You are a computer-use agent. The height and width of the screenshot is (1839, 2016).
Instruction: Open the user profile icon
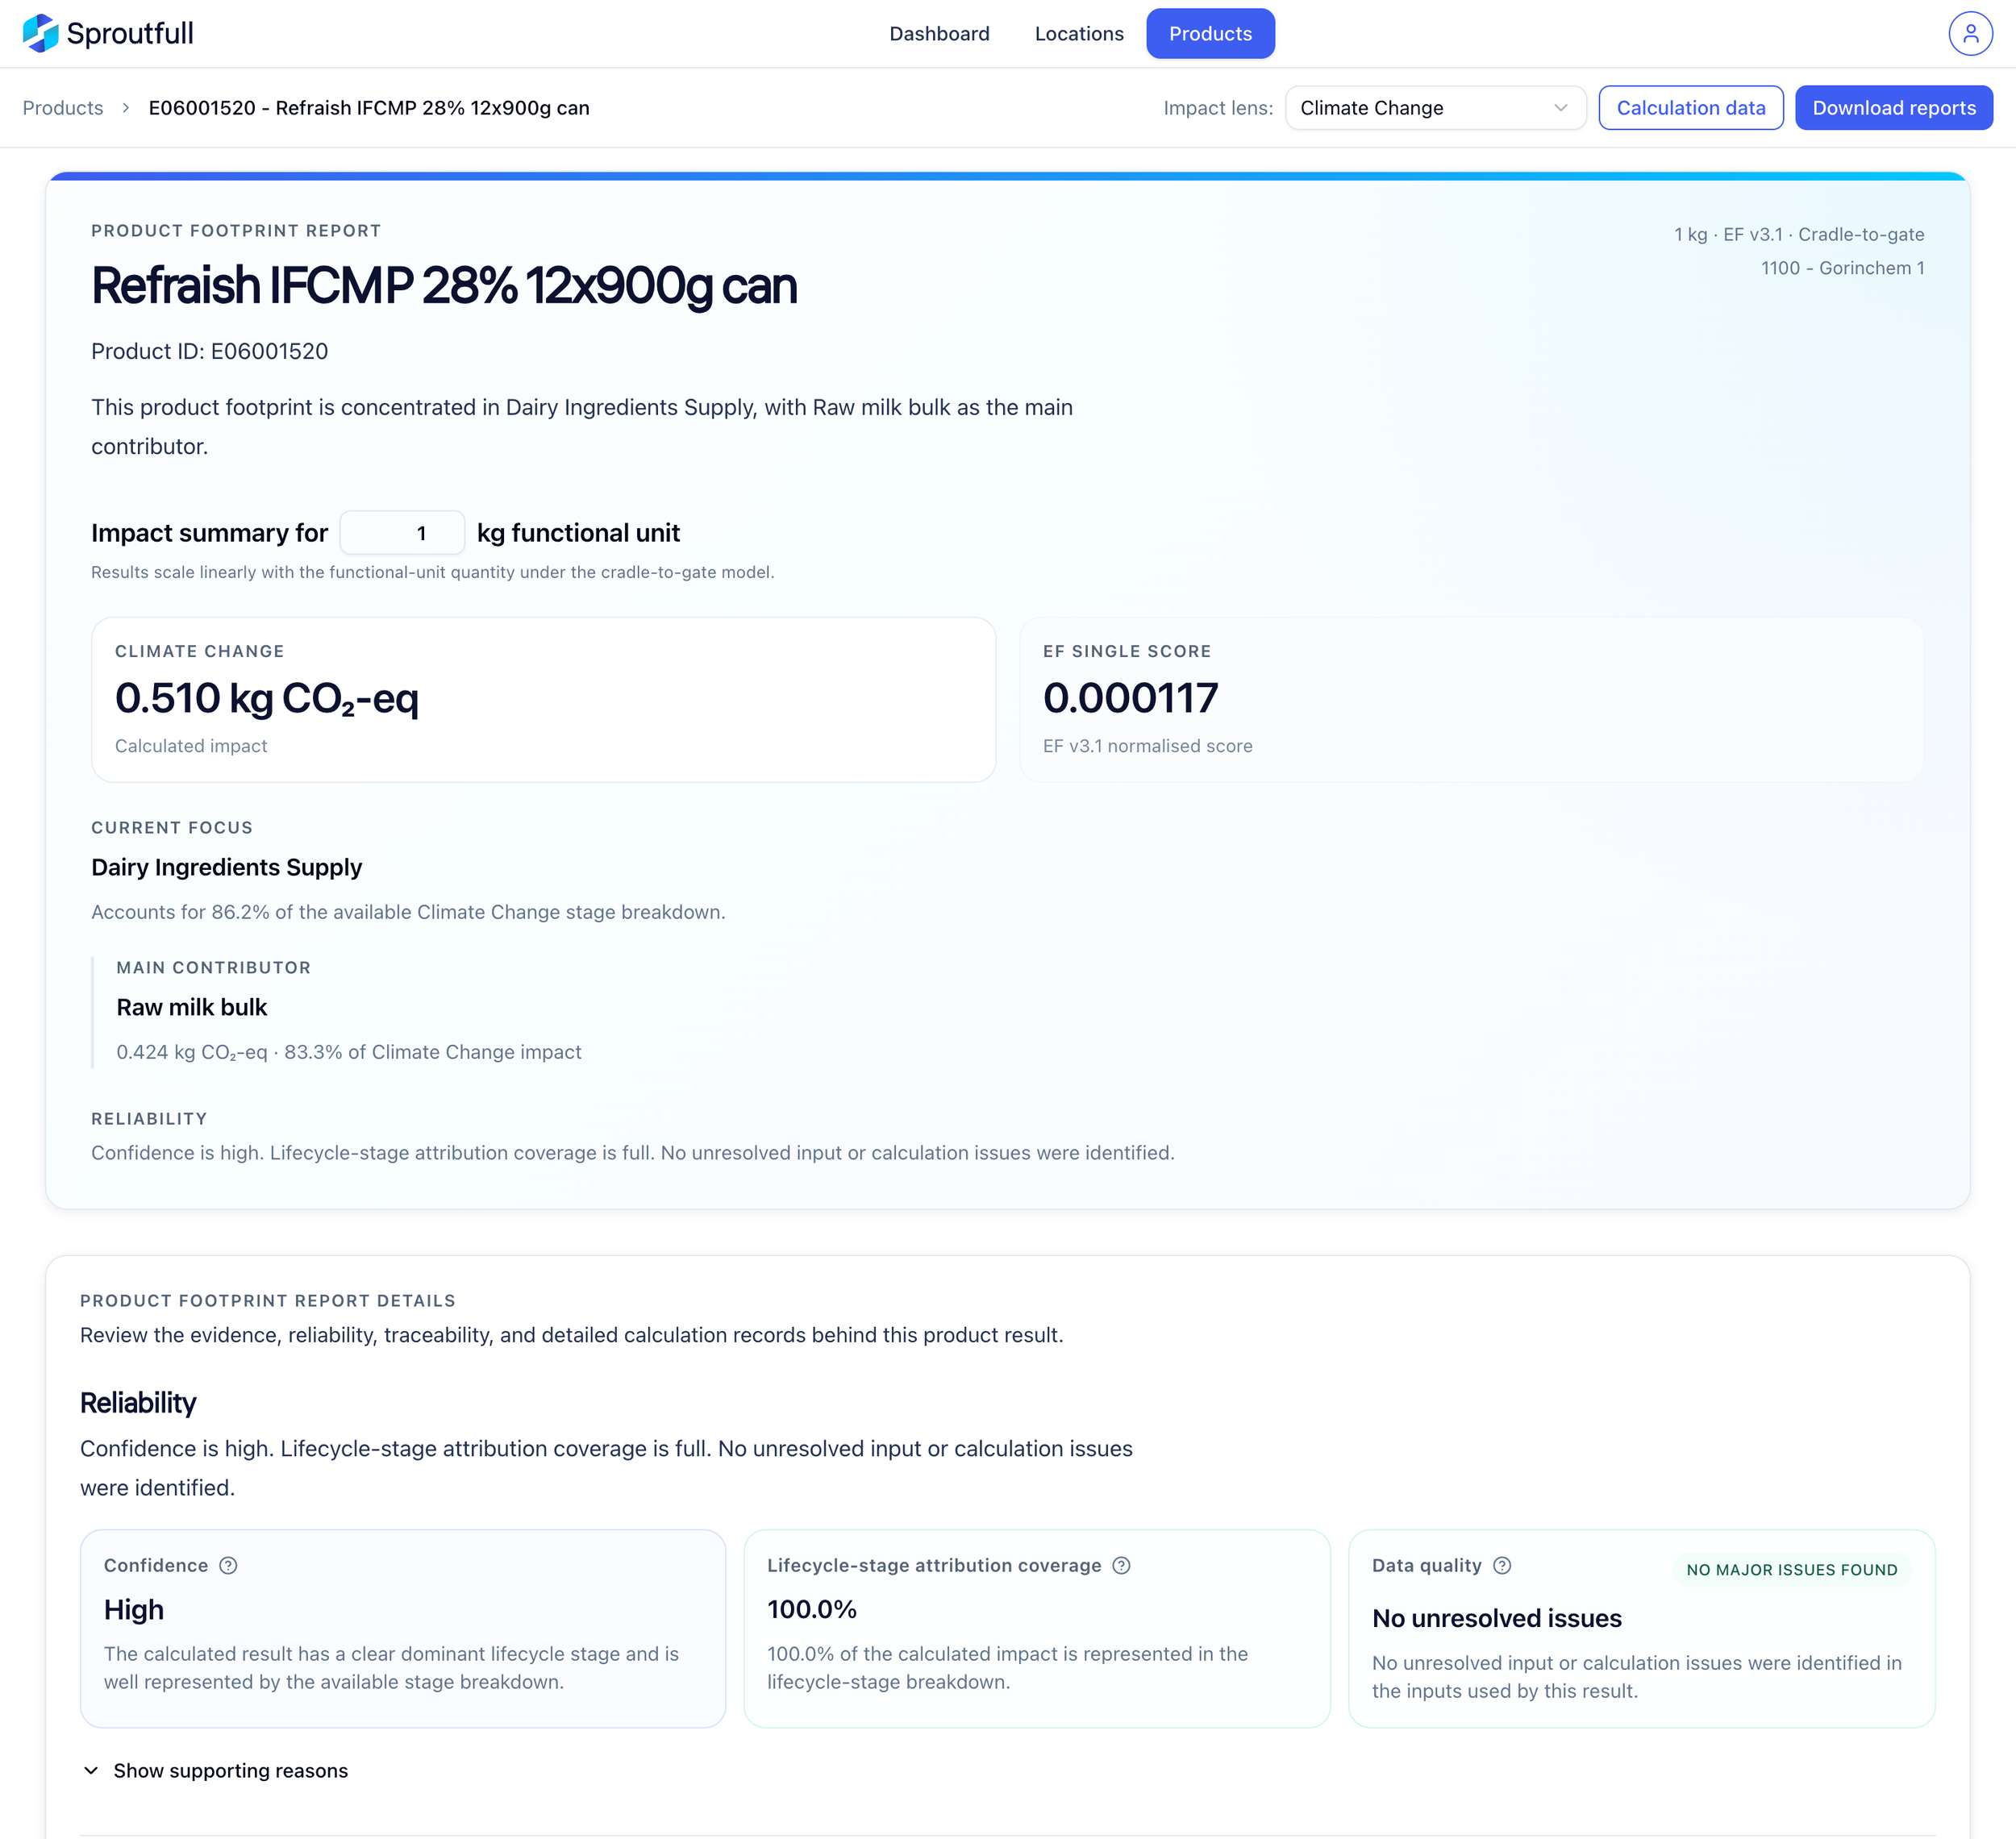point(1969,34)
